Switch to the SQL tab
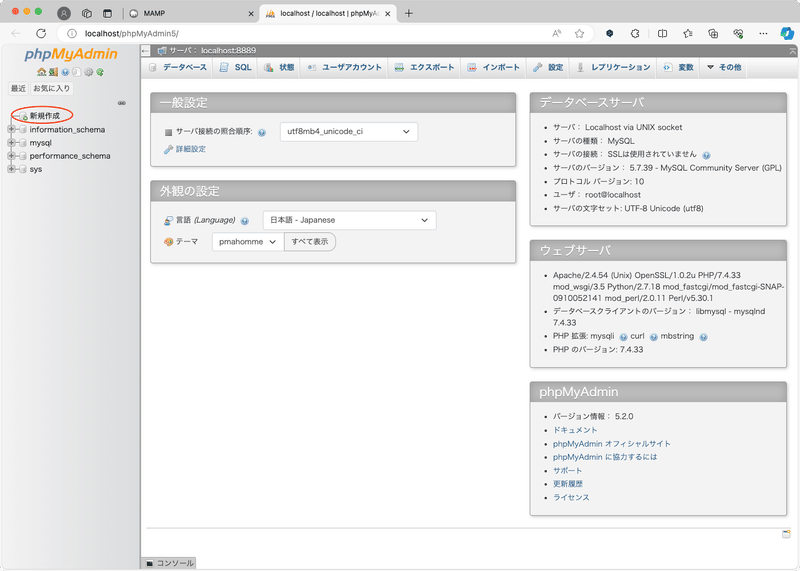 (235, 67)
